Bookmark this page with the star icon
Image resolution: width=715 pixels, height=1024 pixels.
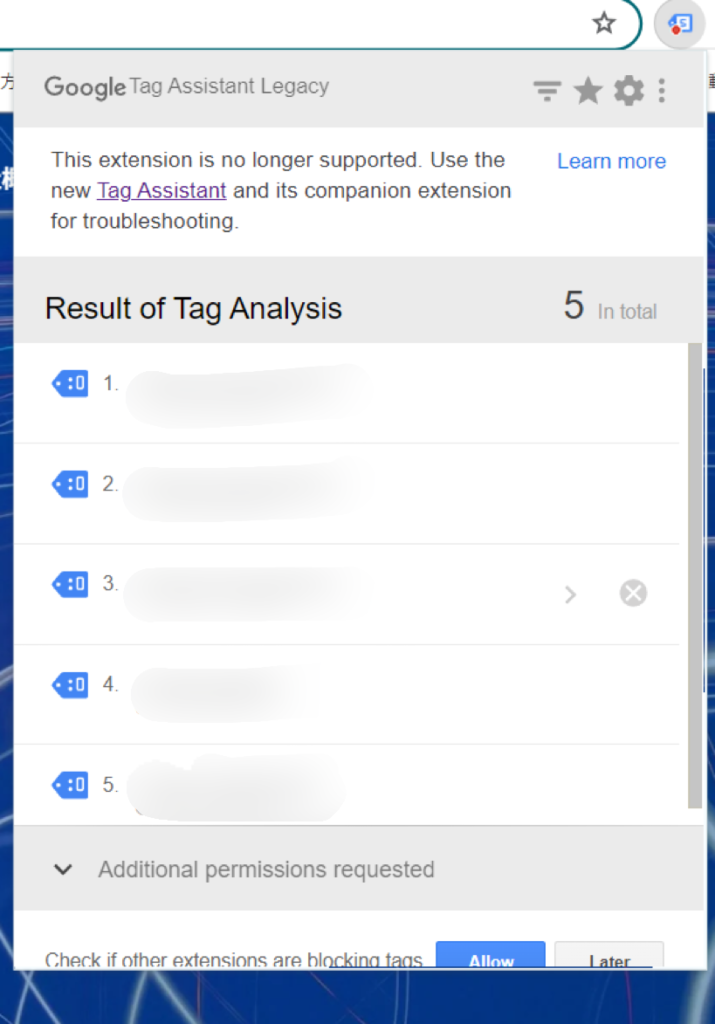(x=604, y=24)
